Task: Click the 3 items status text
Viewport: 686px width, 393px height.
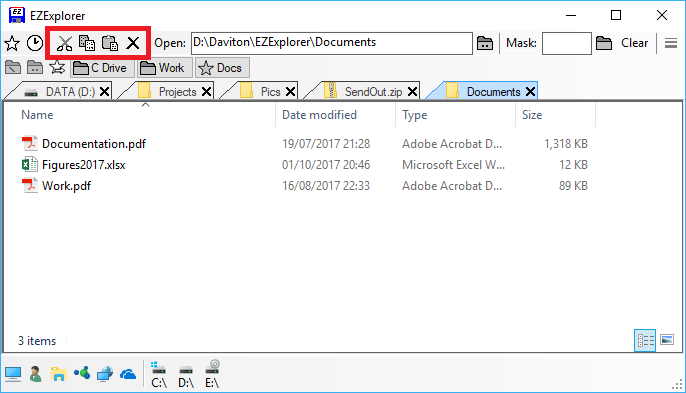Action: tap(37, 340)
